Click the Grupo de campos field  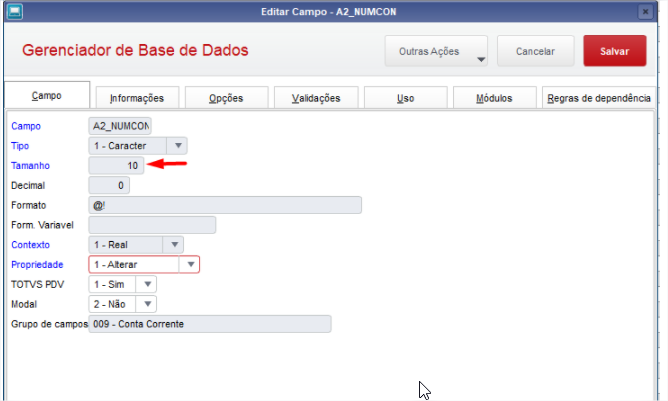click(210, 324)
